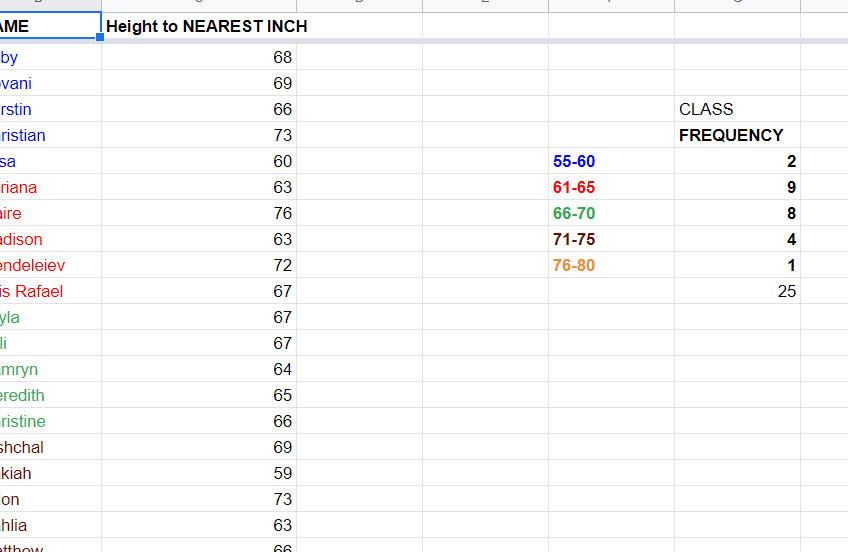
Task: Select the red 61-65 class range cell
Action: click(612, 187)
